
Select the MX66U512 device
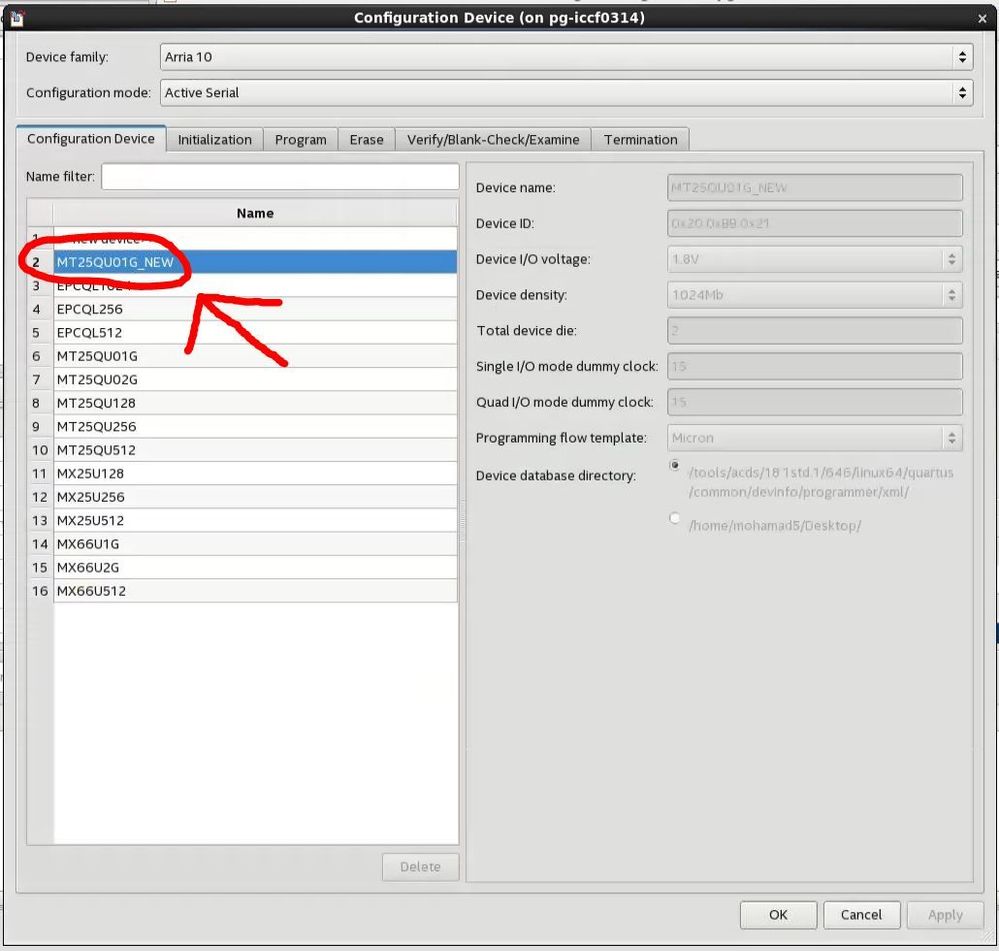point(255,592)
